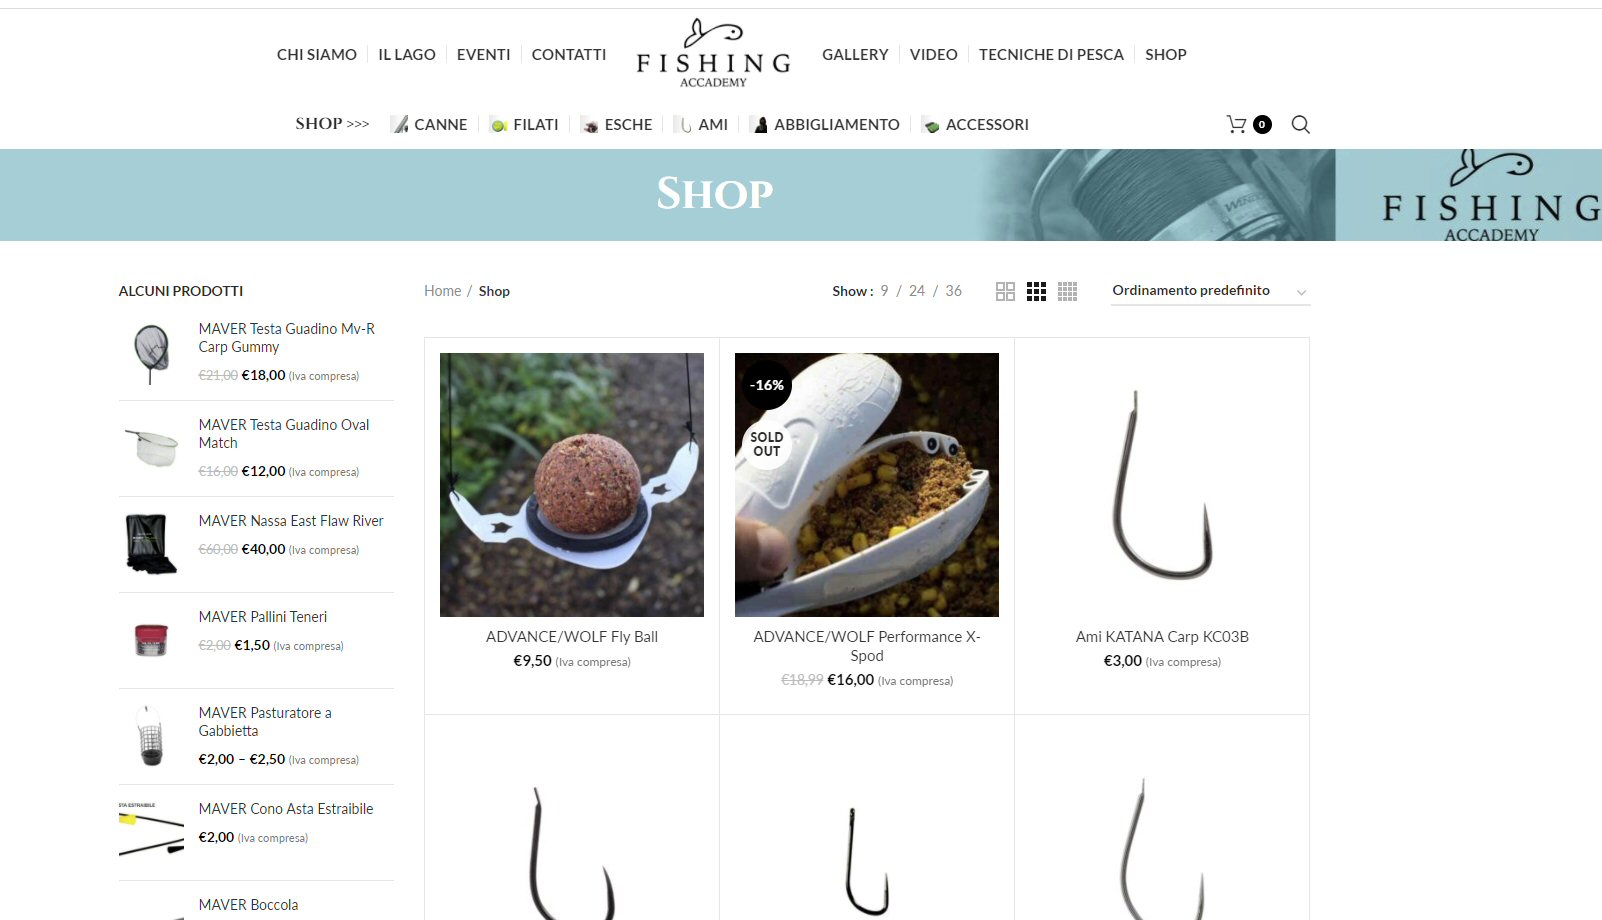This screenshot has height=920, width=1602.
Task: Open the Ordinamento predefinito sorting dropdown
Action: point(1210,291)
